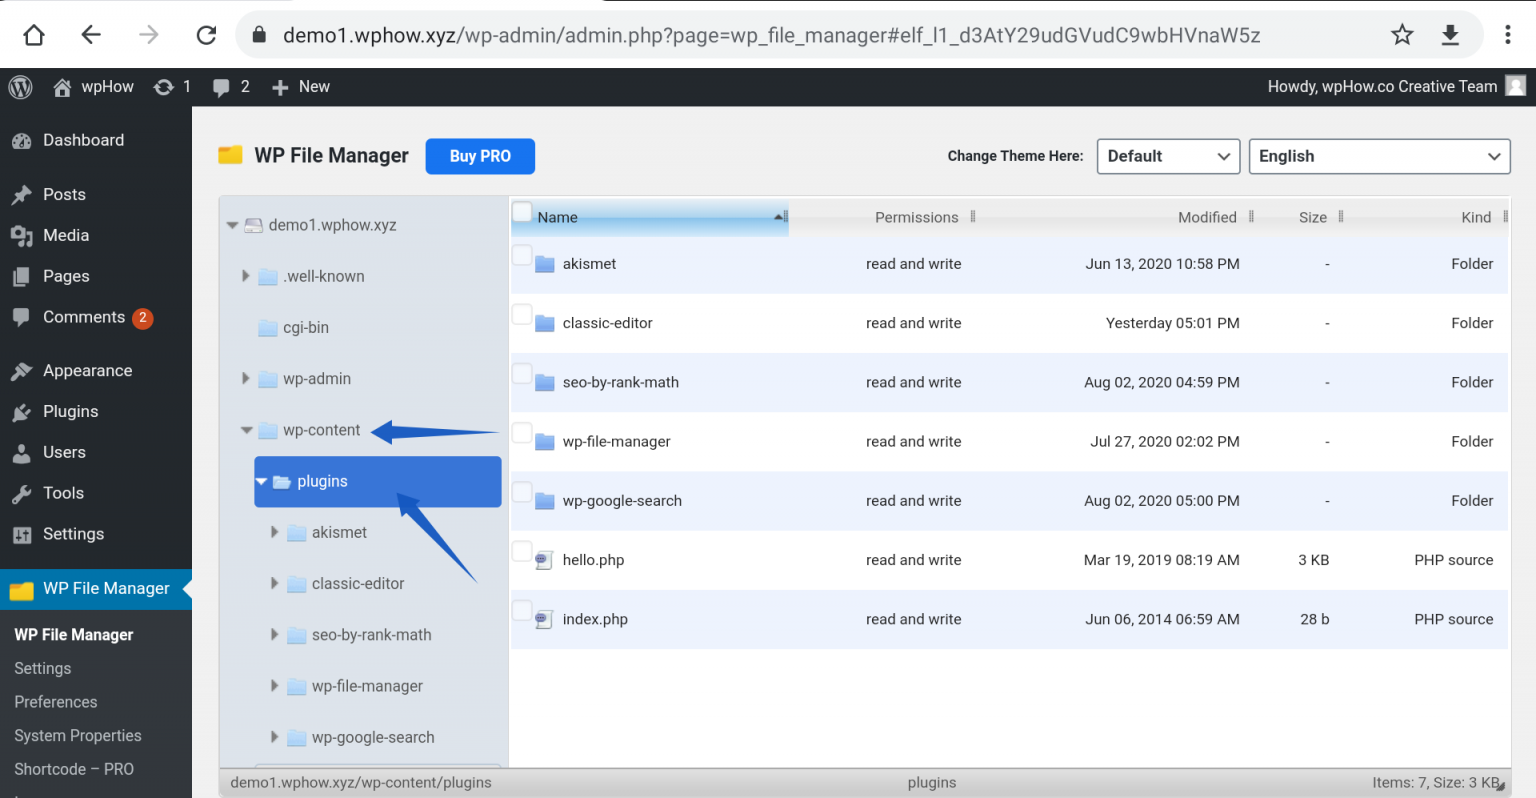The height and width of the screenshot is (798, 1536).
Task: Check the akismet row checkbox
Action: (x=522, y=255)
